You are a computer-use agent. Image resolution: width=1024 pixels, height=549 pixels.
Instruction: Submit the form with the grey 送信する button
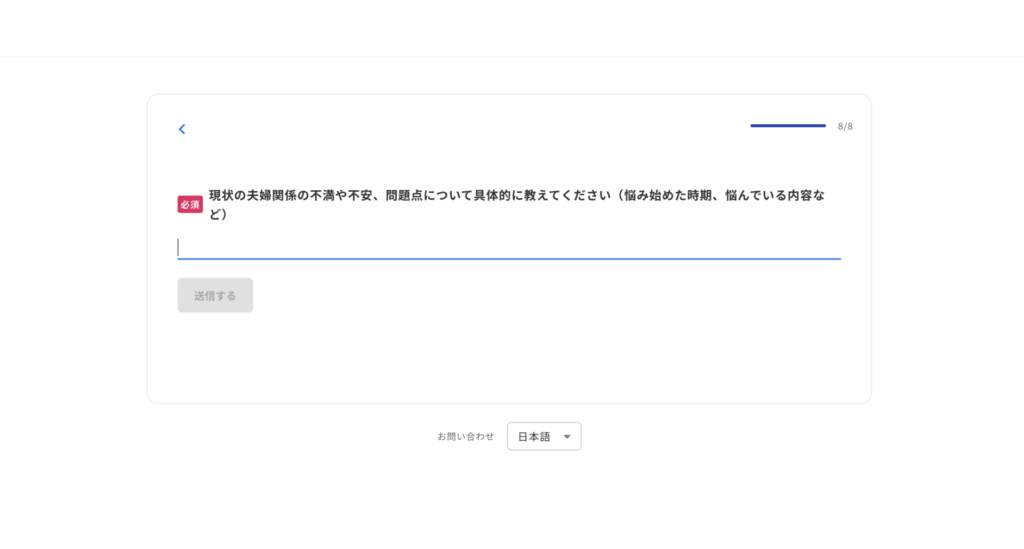pyautogui.click(x=216, y=296)
